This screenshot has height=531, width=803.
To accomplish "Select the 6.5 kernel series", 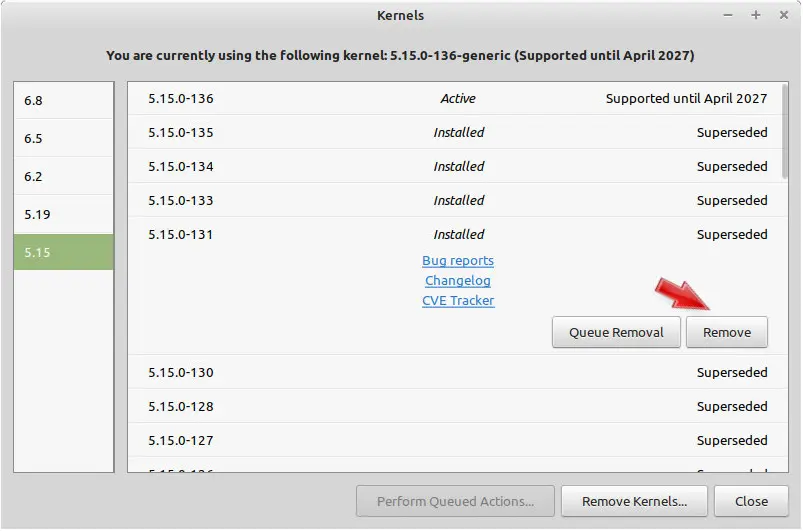I will (x=64, y=138).
